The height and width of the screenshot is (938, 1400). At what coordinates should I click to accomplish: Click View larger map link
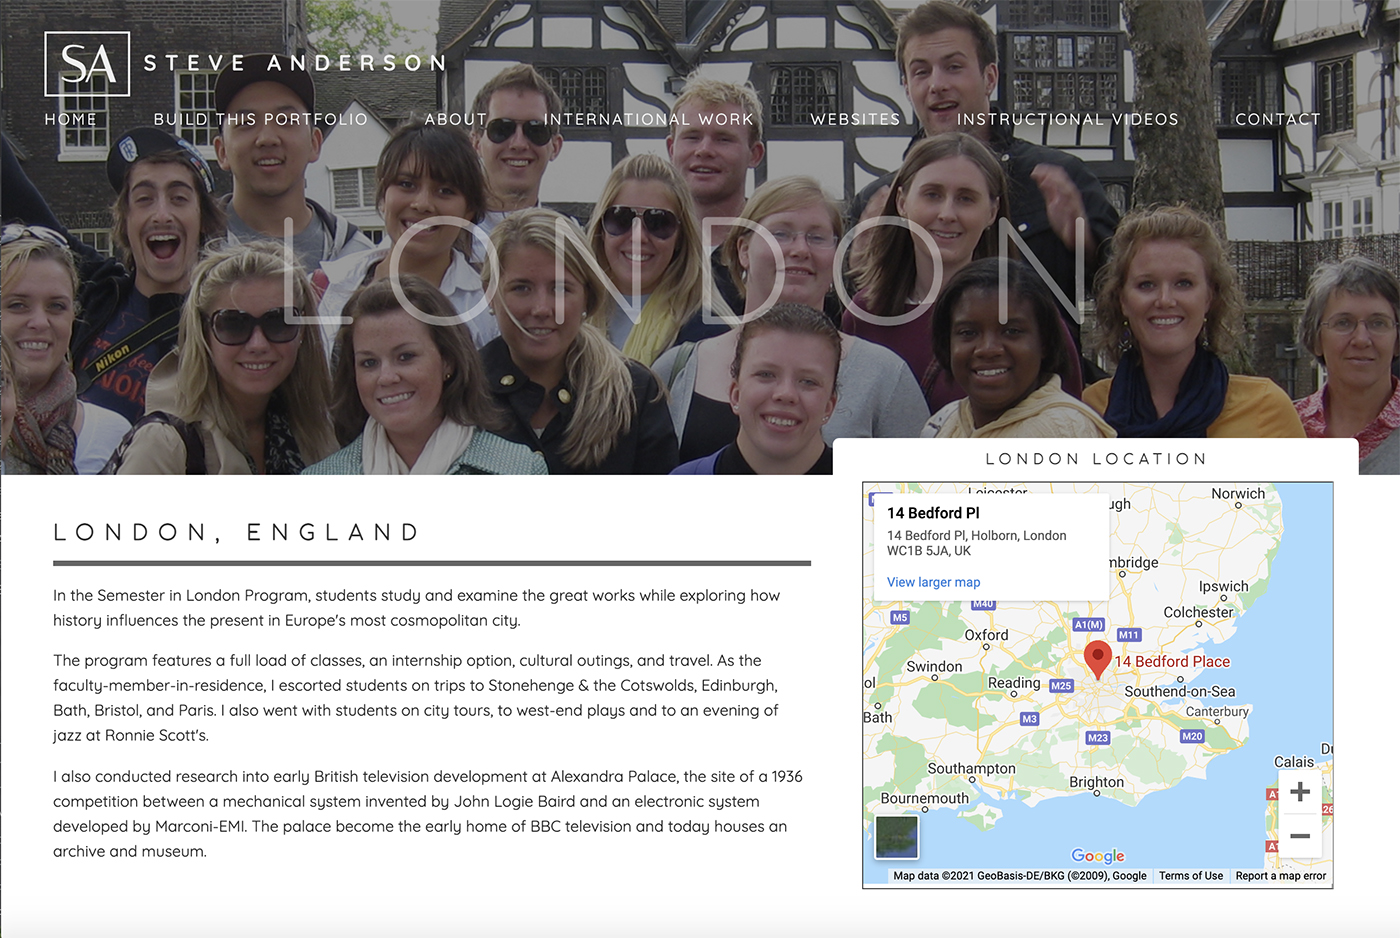933,582
